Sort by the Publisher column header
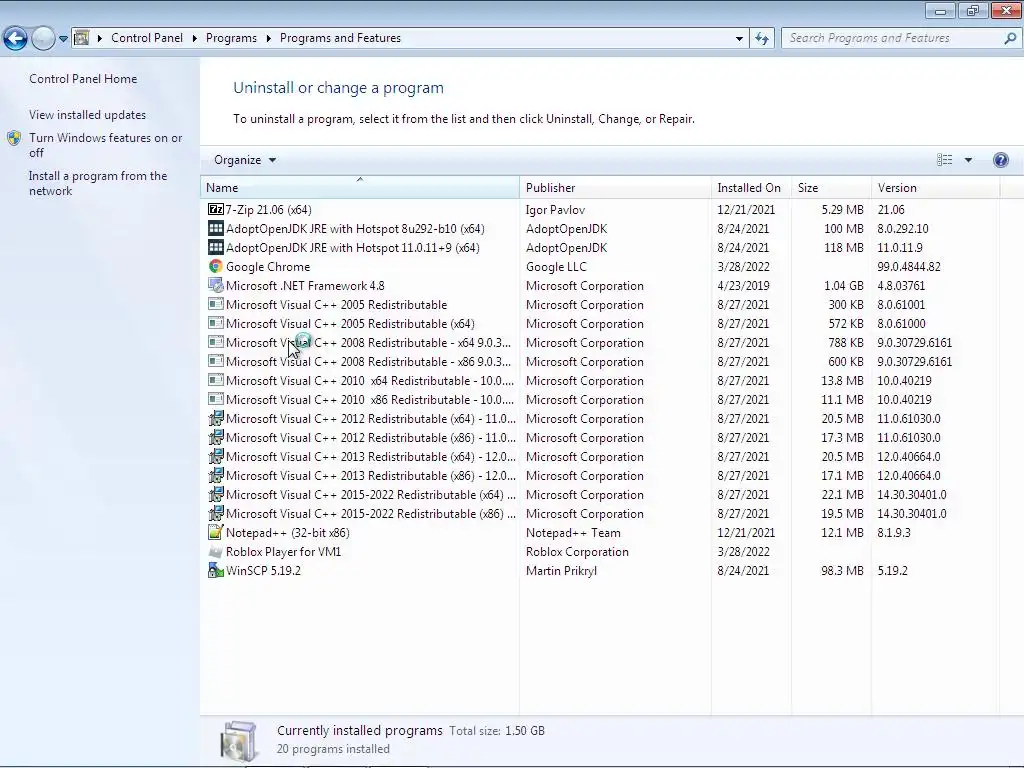 (x=615, y=187)
